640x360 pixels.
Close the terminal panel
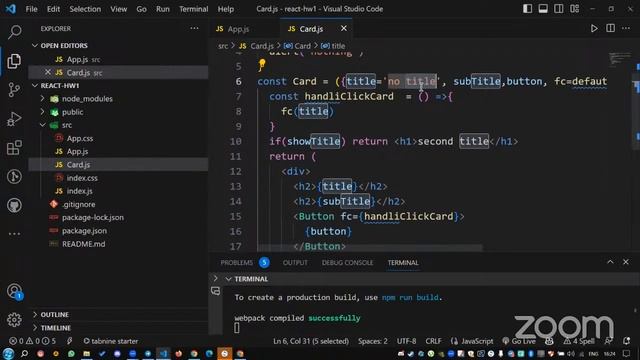click(626, 262)
